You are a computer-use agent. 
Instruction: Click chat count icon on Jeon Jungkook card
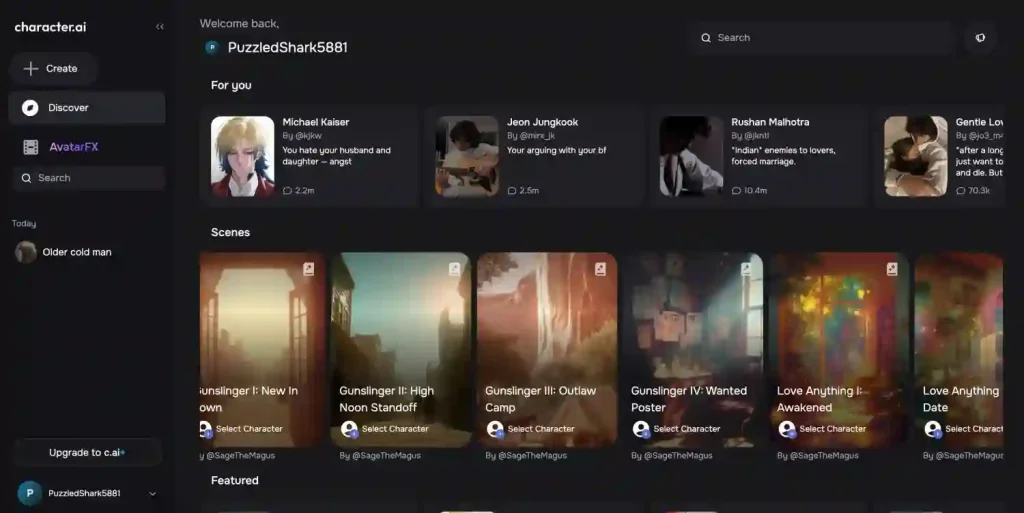point(511,191)
